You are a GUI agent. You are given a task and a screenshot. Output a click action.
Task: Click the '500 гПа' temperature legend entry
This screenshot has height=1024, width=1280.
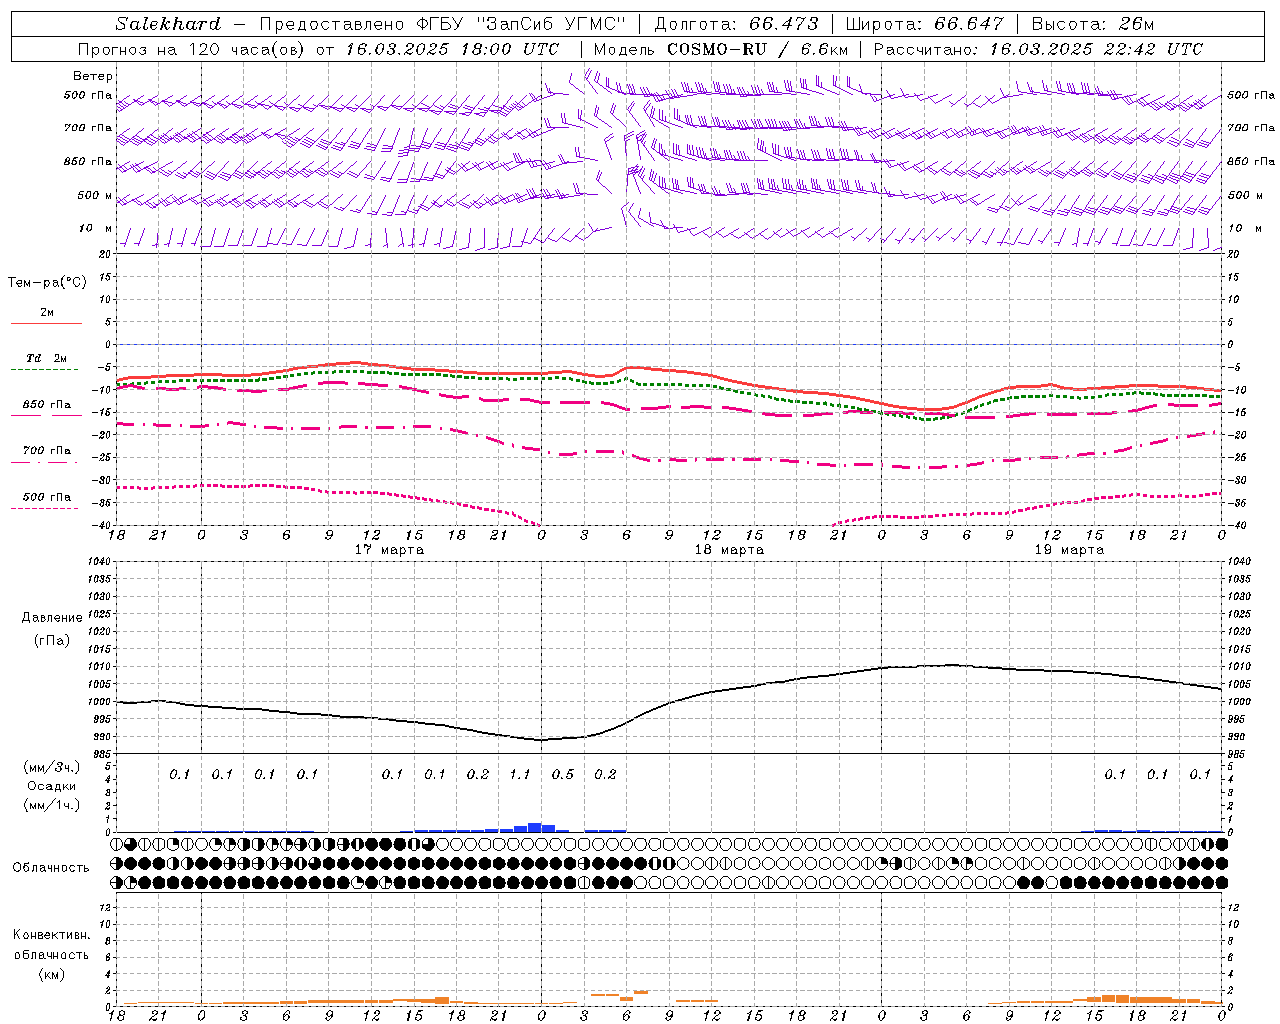point(47,497)
